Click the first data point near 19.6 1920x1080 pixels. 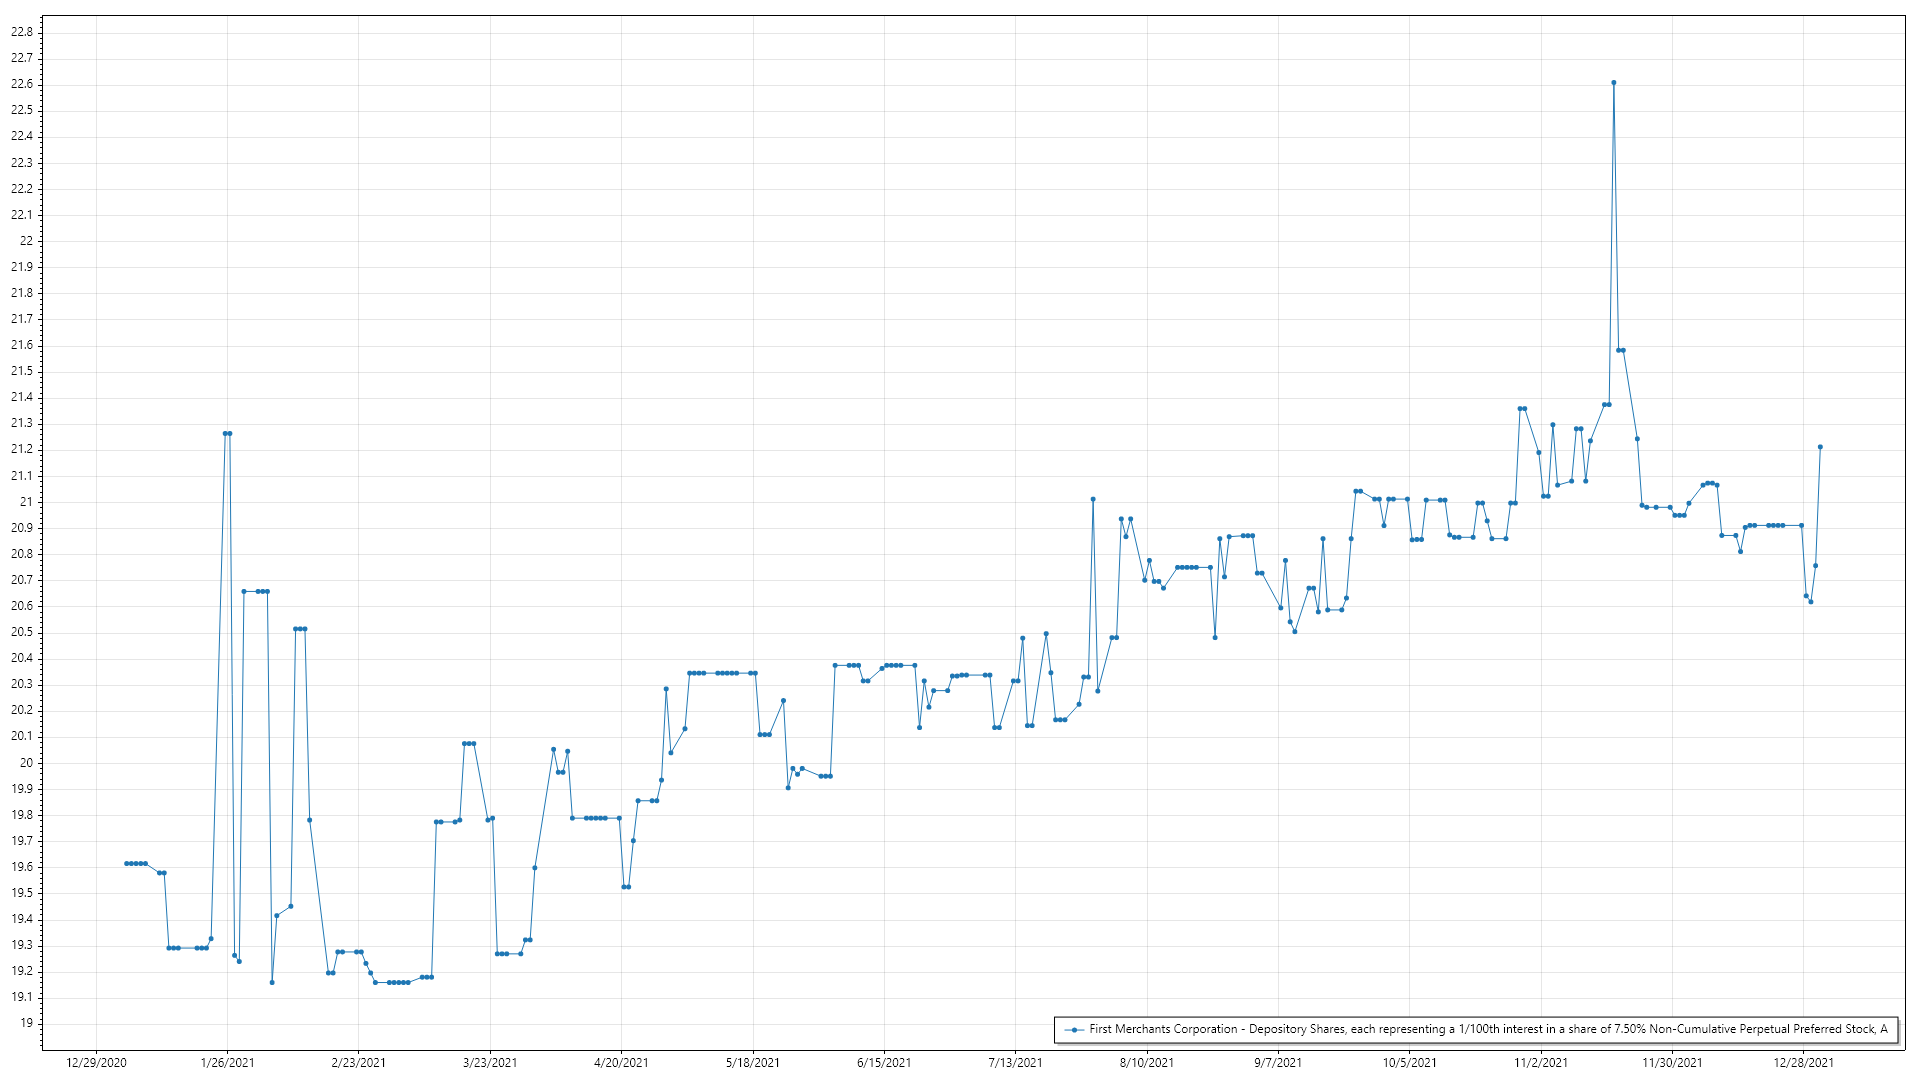point(126,863)
